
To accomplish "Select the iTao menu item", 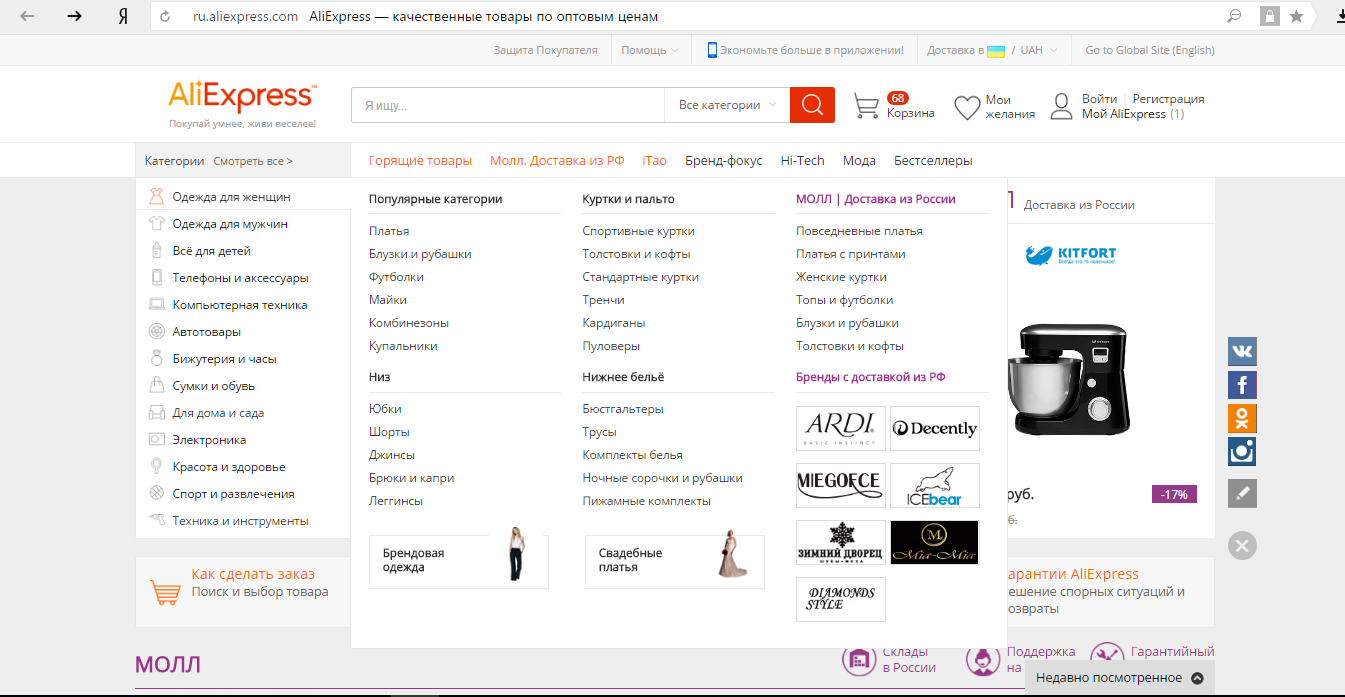I will tap(655, 161).
